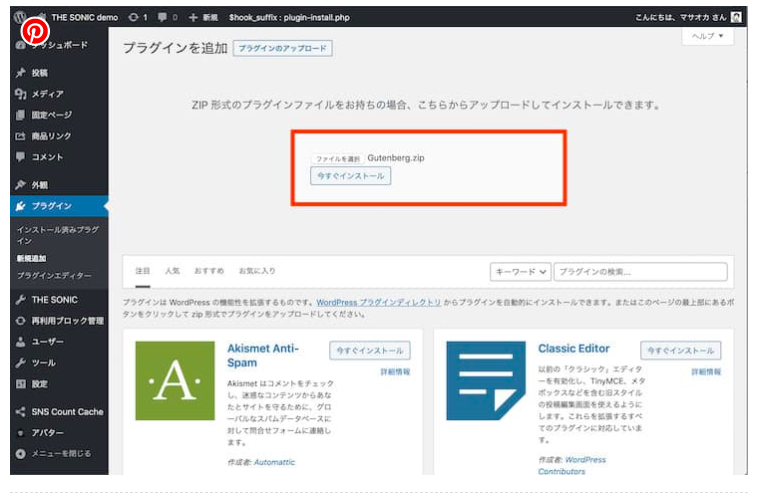Click 今すぐインストール under Gutenberg.zip
Viewport: 757px width, 500px height.
click(x=350, y=176)
